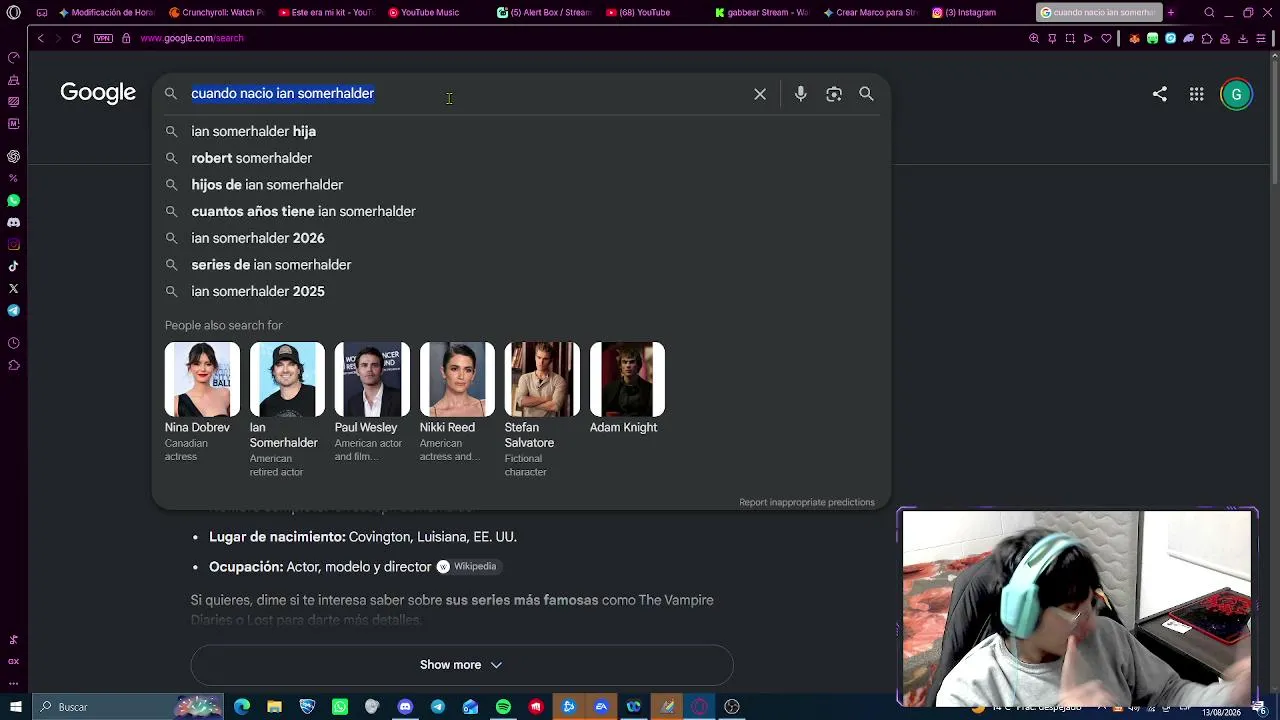This screenshot has height=720, width=1280.
Task: Pick the suggestion 'series de ian somerhalder'
Action: click(x=520, y=265)
